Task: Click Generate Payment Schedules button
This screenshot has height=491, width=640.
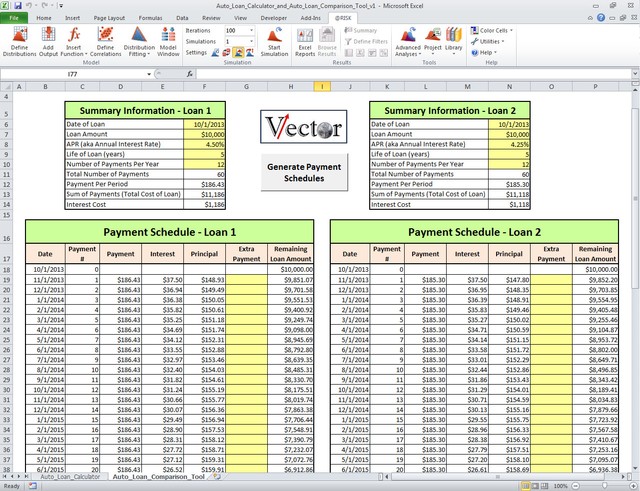Action: 304,172
